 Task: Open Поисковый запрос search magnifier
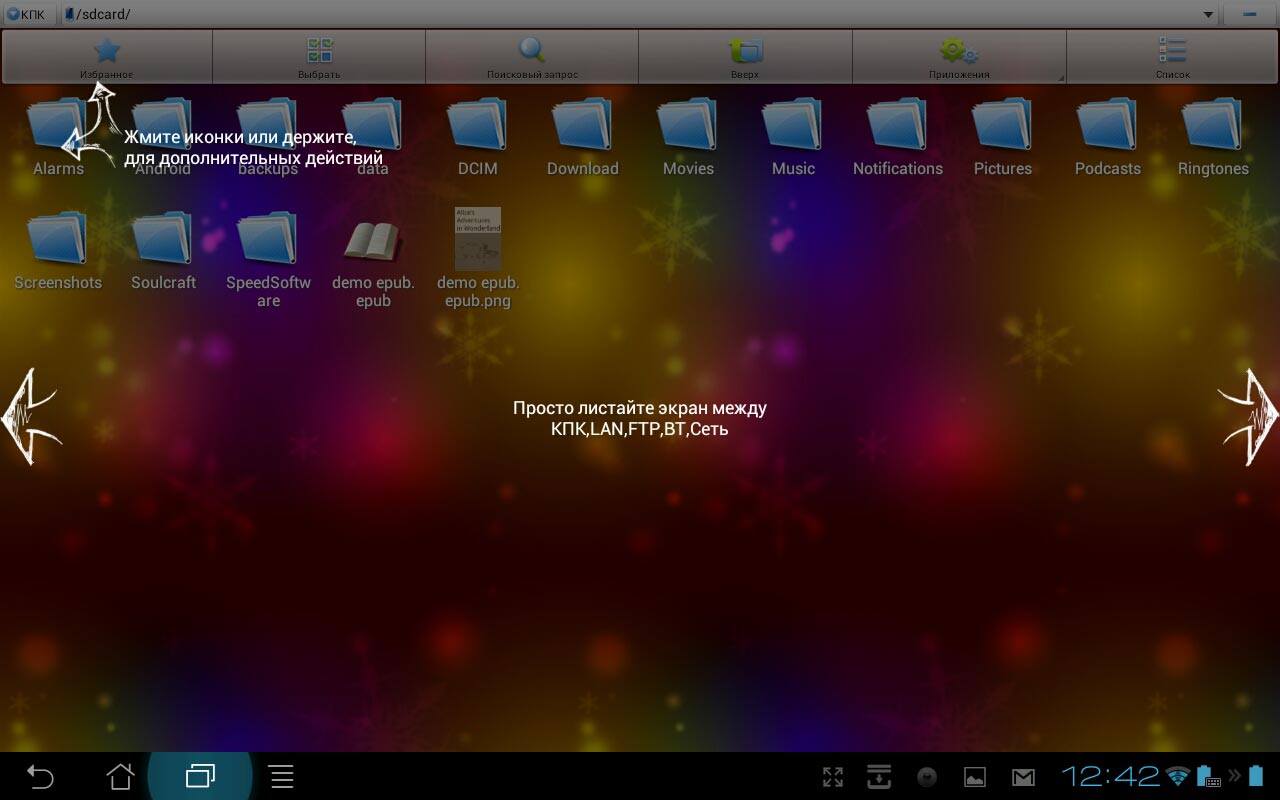(x=532, y=52)
